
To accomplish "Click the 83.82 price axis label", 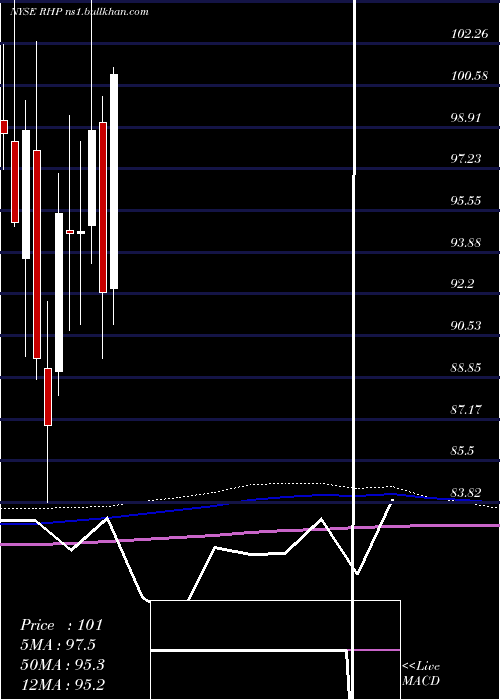I will point(466,492).
